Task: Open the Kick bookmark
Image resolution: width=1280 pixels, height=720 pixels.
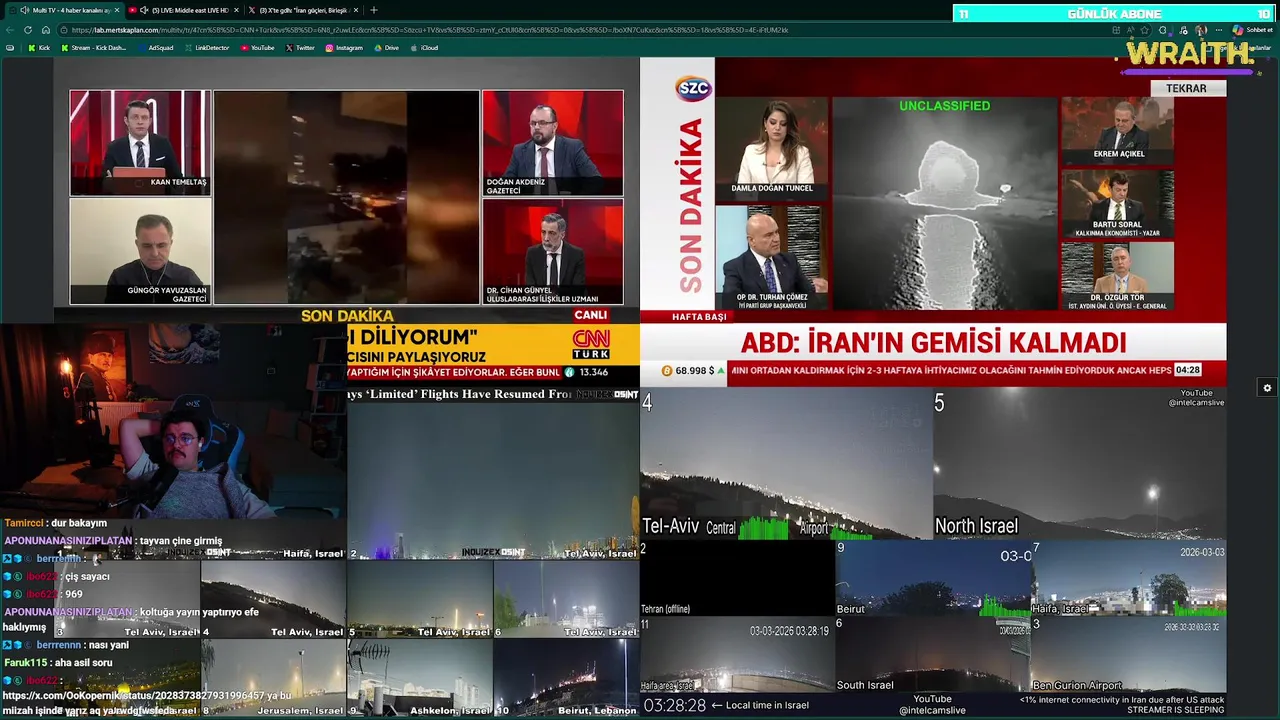Action: tap(38, 48)
